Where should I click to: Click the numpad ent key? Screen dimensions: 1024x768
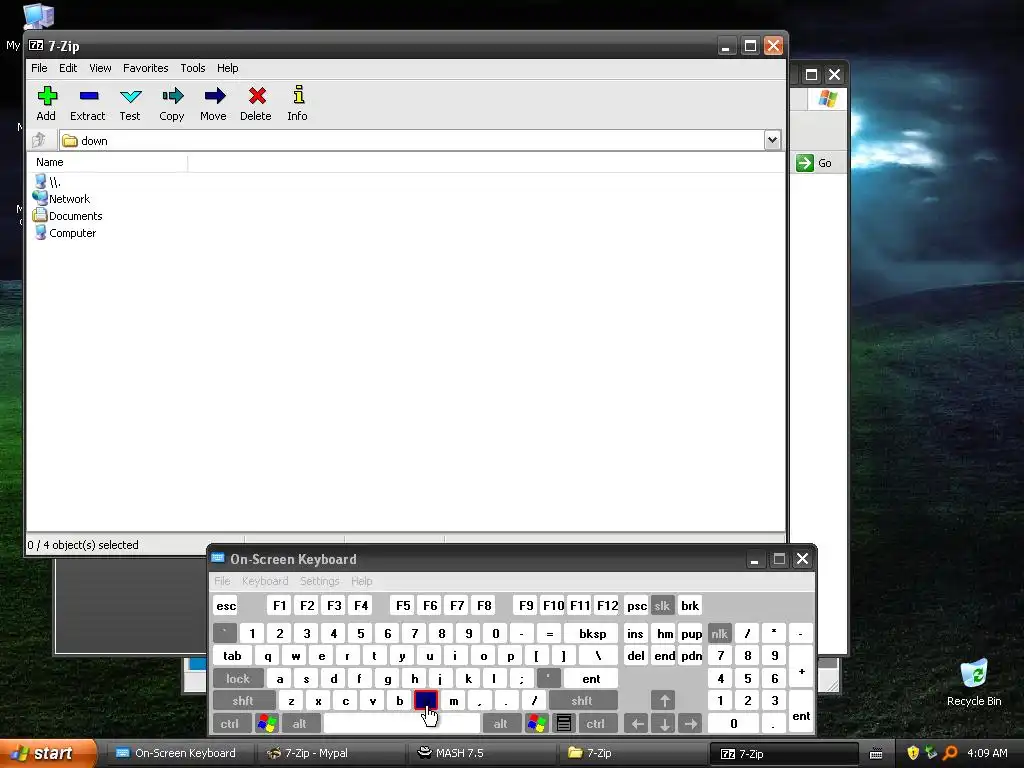point(801,712)
